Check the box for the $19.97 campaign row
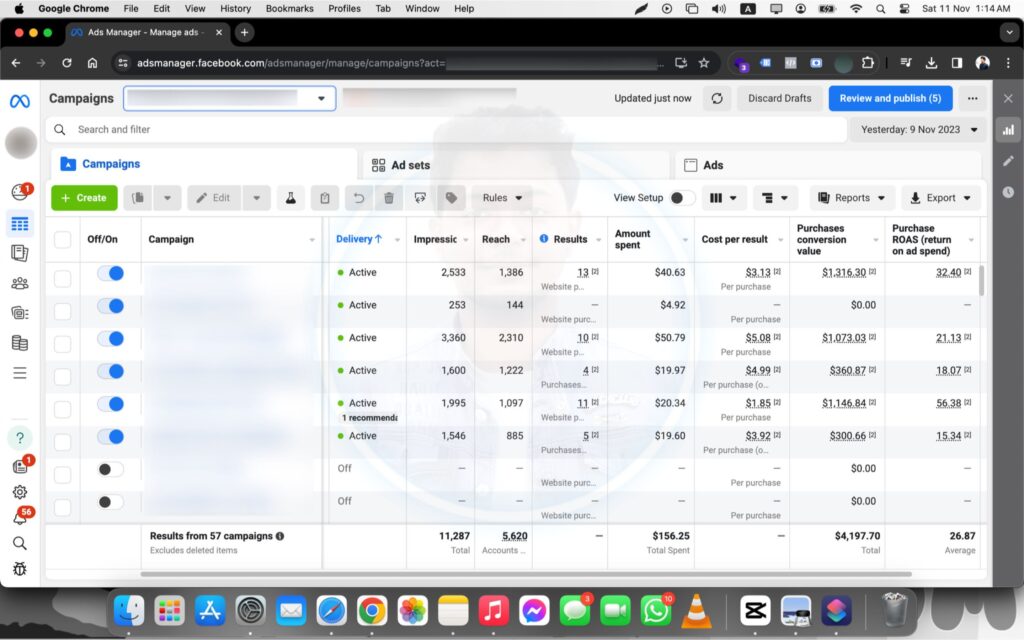 [x=63, y=377]
